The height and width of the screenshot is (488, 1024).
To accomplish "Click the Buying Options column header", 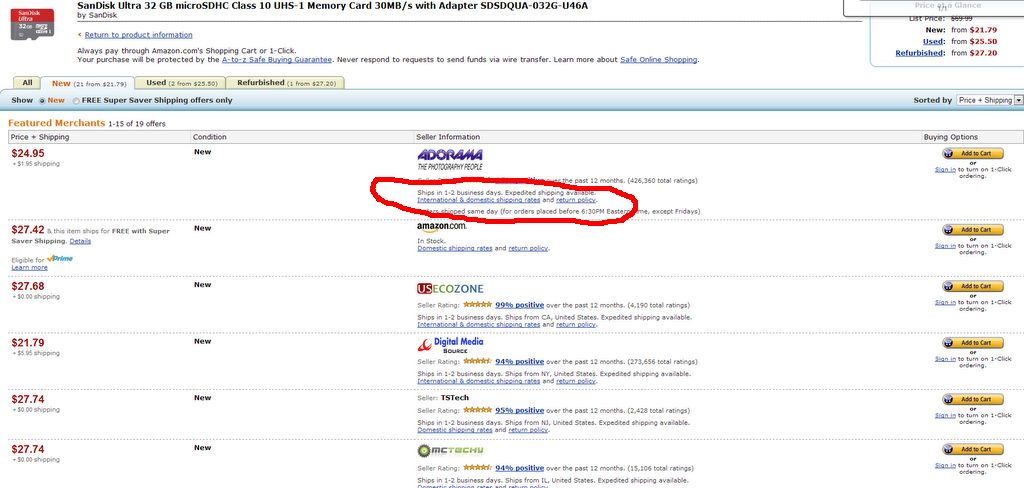I will click(x=950, y=137).
